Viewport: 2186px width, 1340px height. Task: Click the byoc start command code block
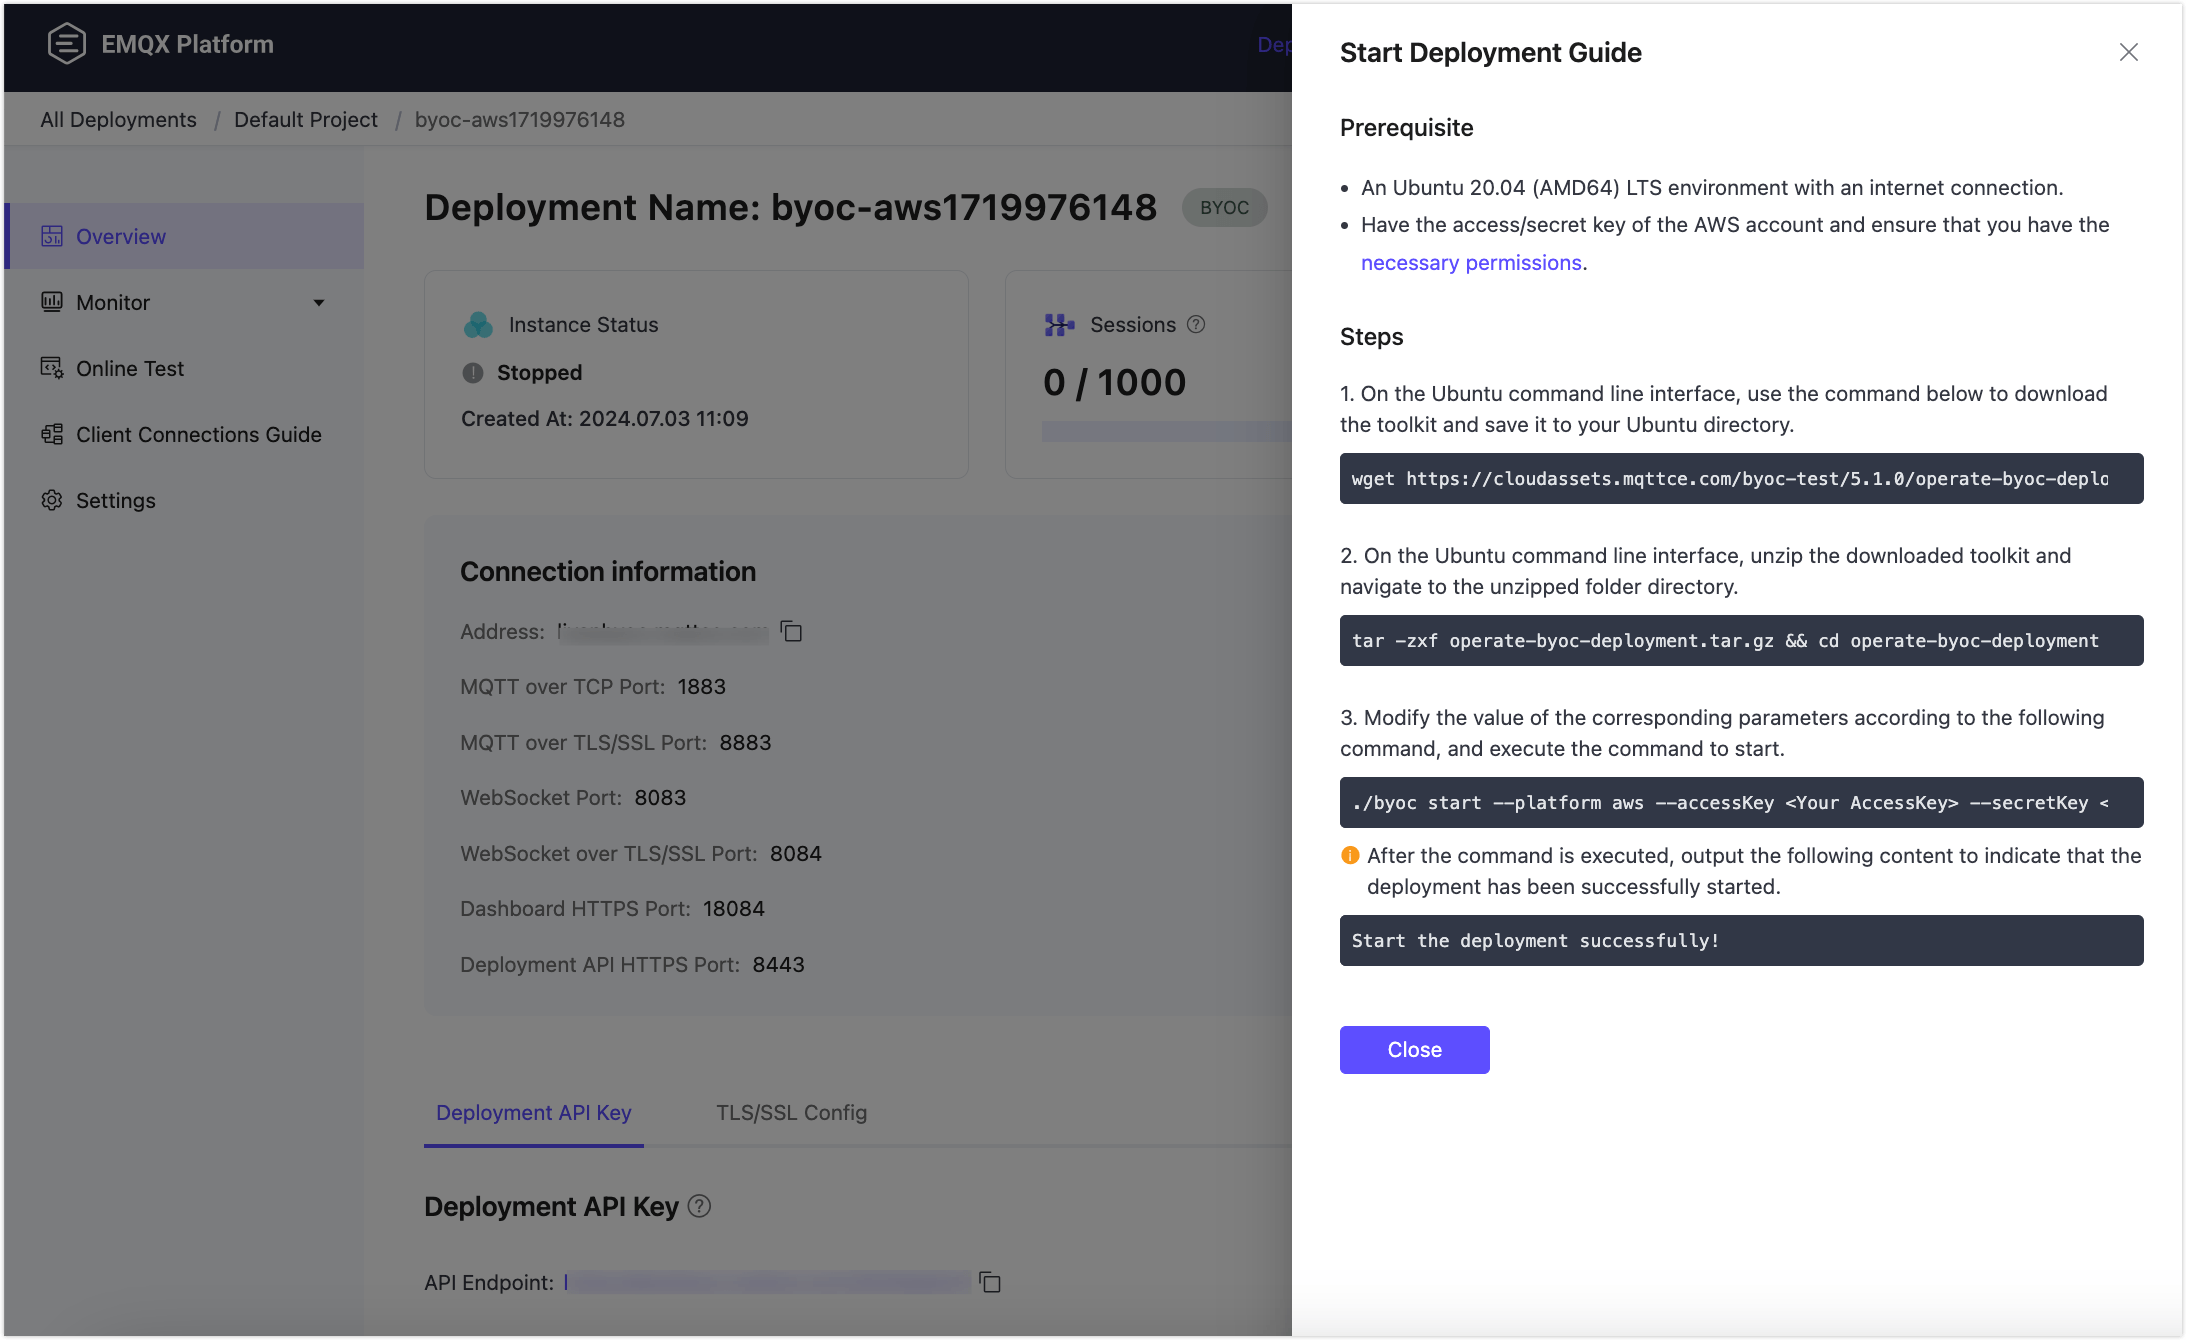point(1740,802)
